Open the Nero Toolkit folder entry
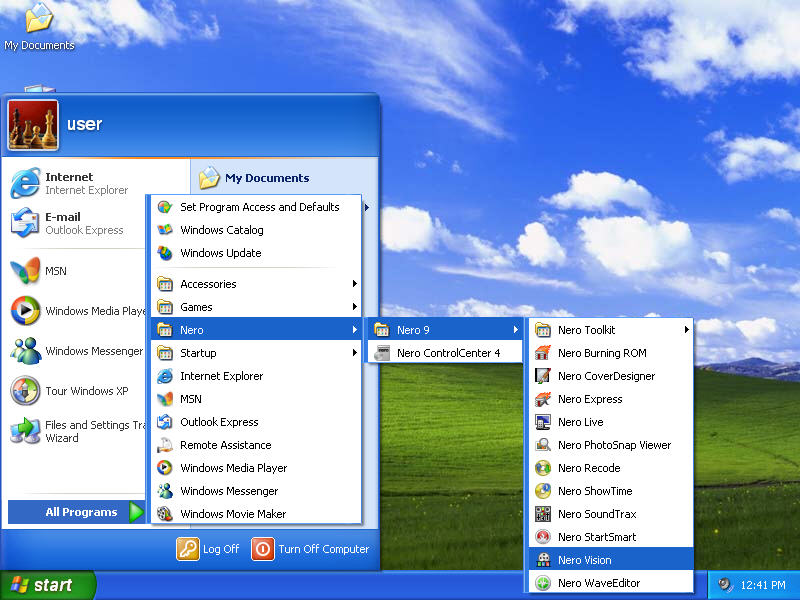Screen dimensions: 800x600 coord(611,330)
